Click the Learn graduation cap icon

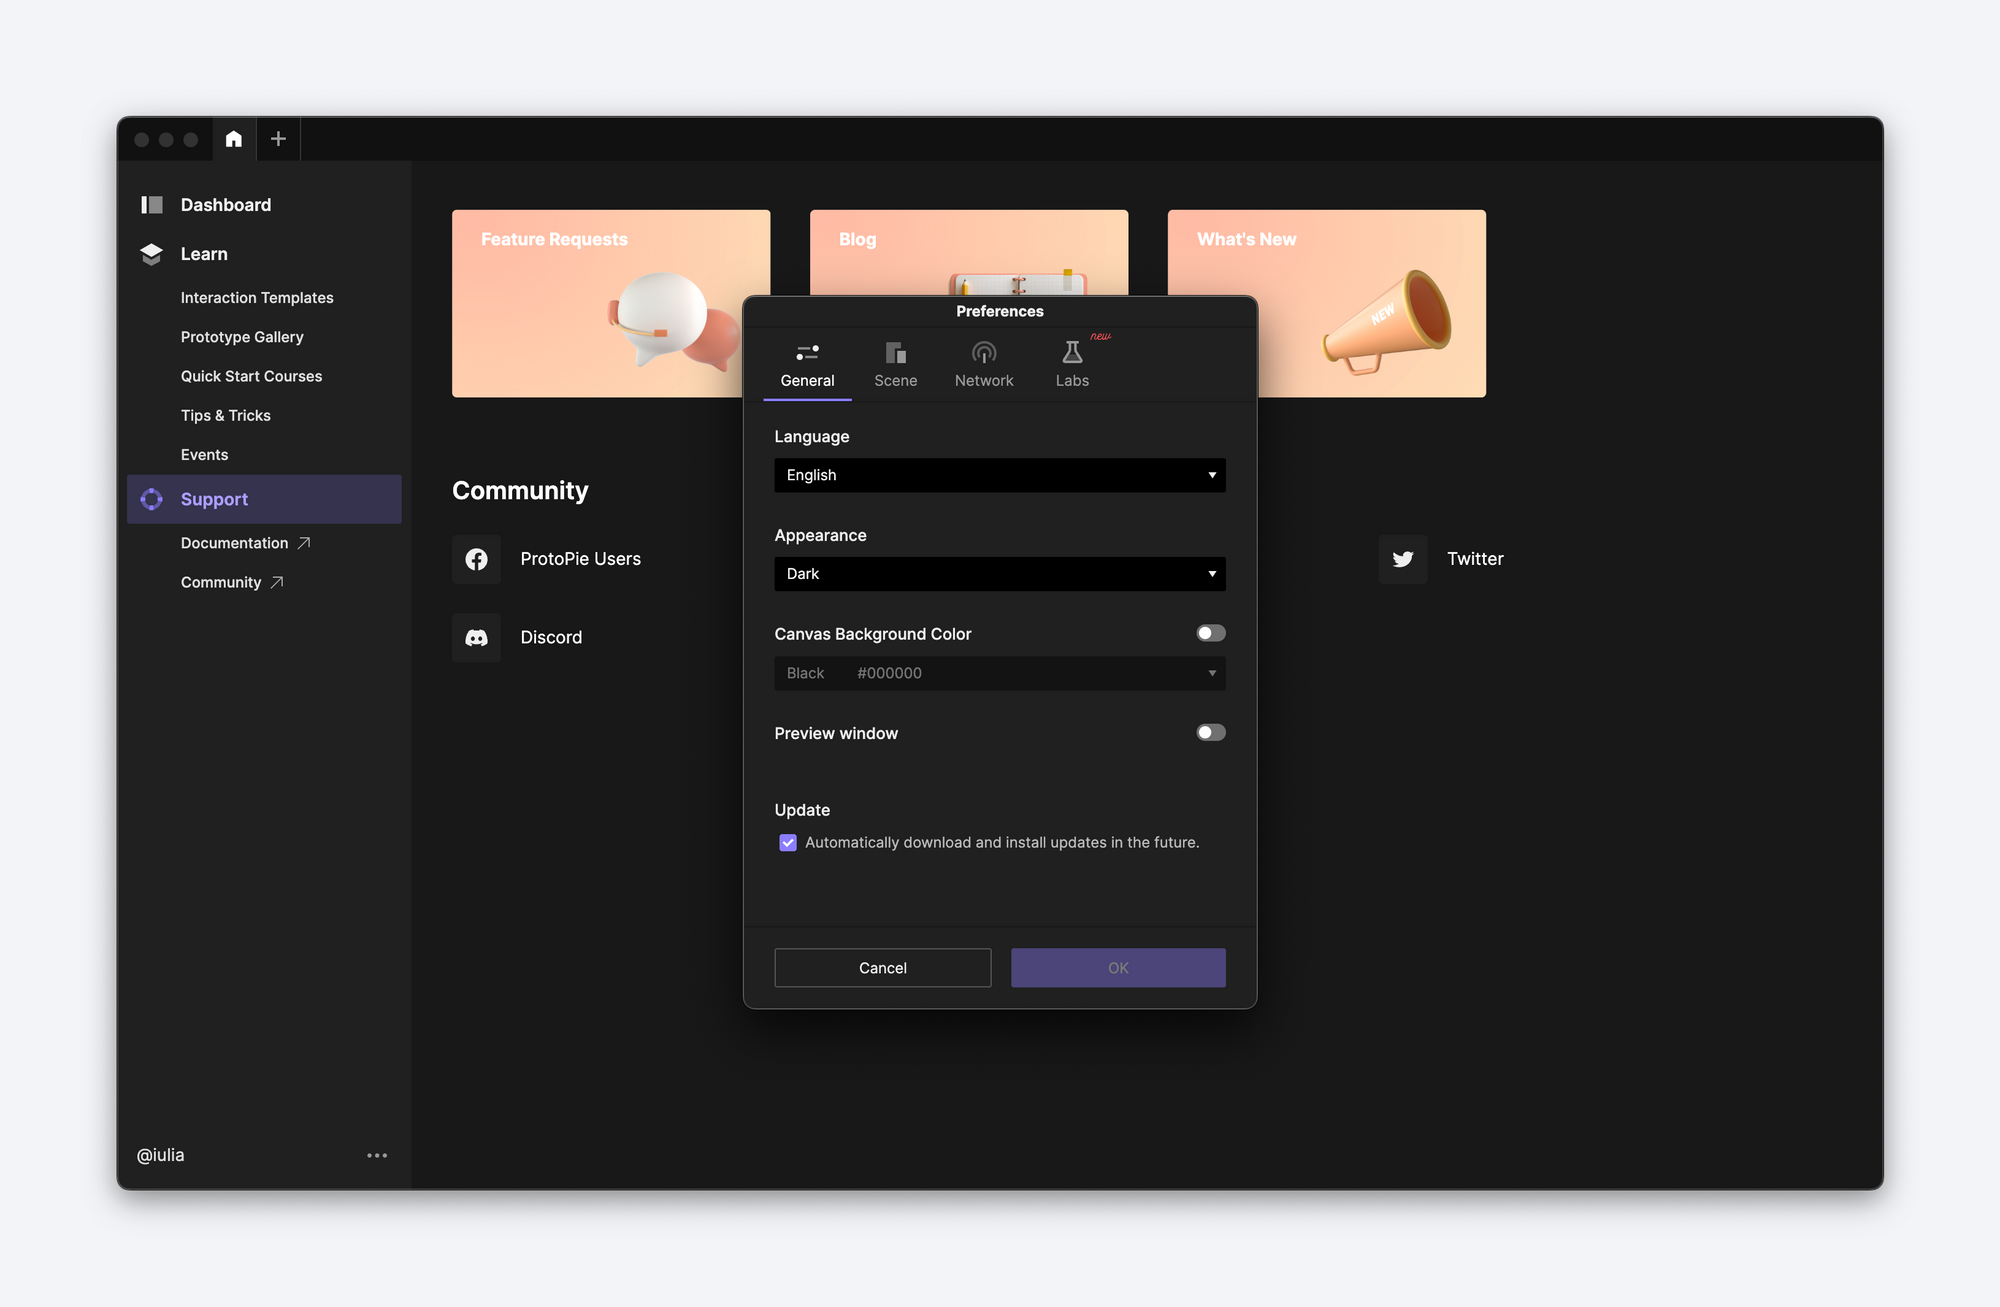coord(152,254)
